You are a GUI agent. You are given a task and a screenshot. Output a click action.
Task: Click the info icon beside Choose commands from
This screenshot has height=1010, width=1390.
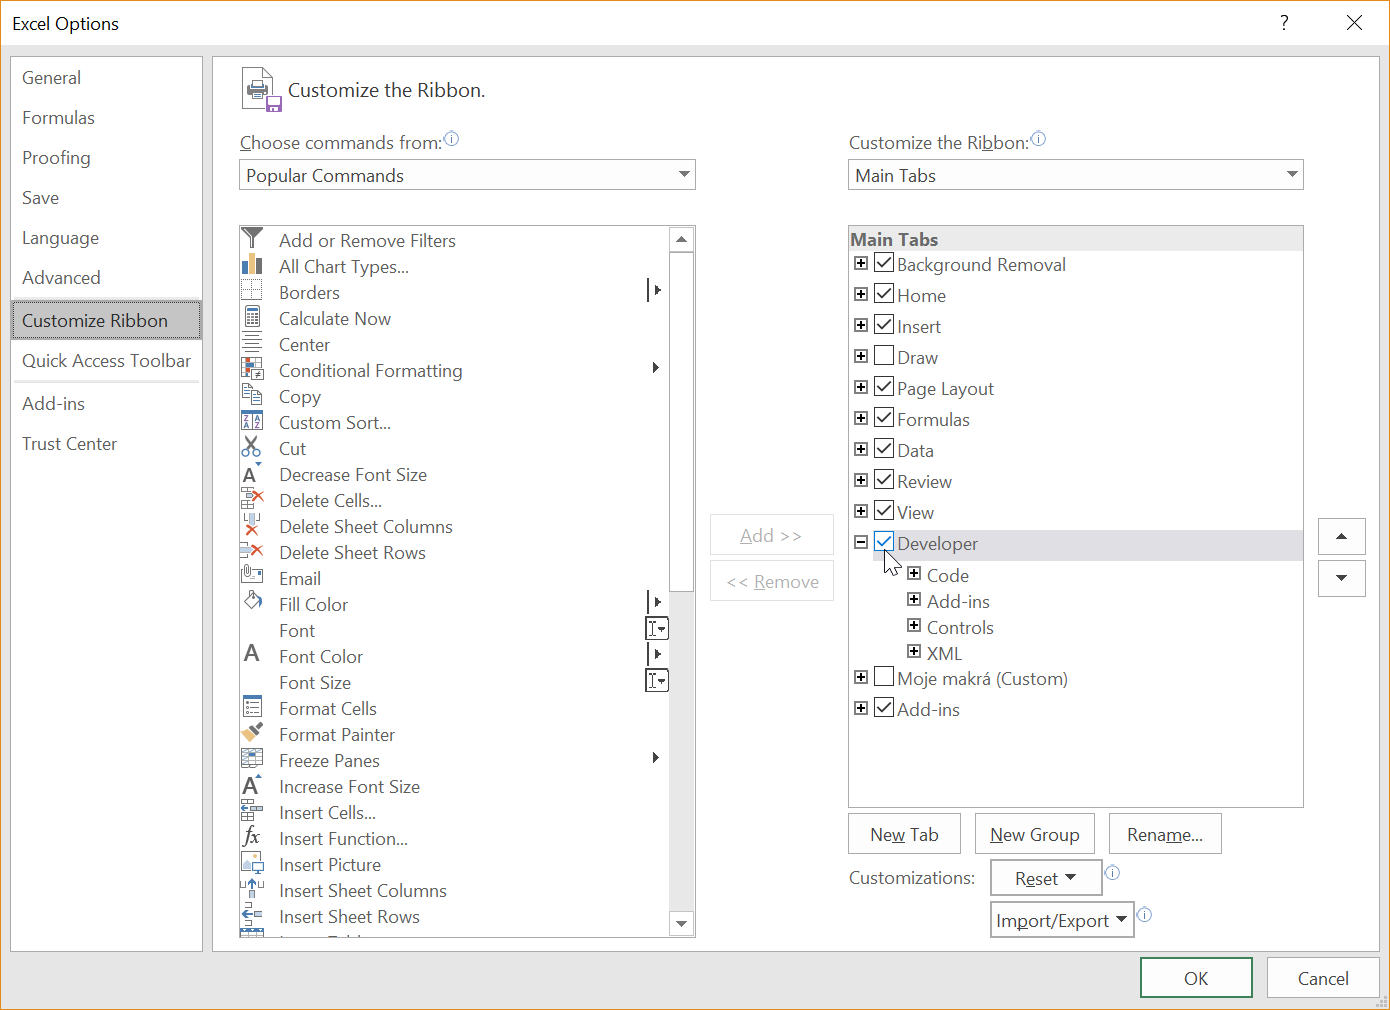[x=451, y=139]
